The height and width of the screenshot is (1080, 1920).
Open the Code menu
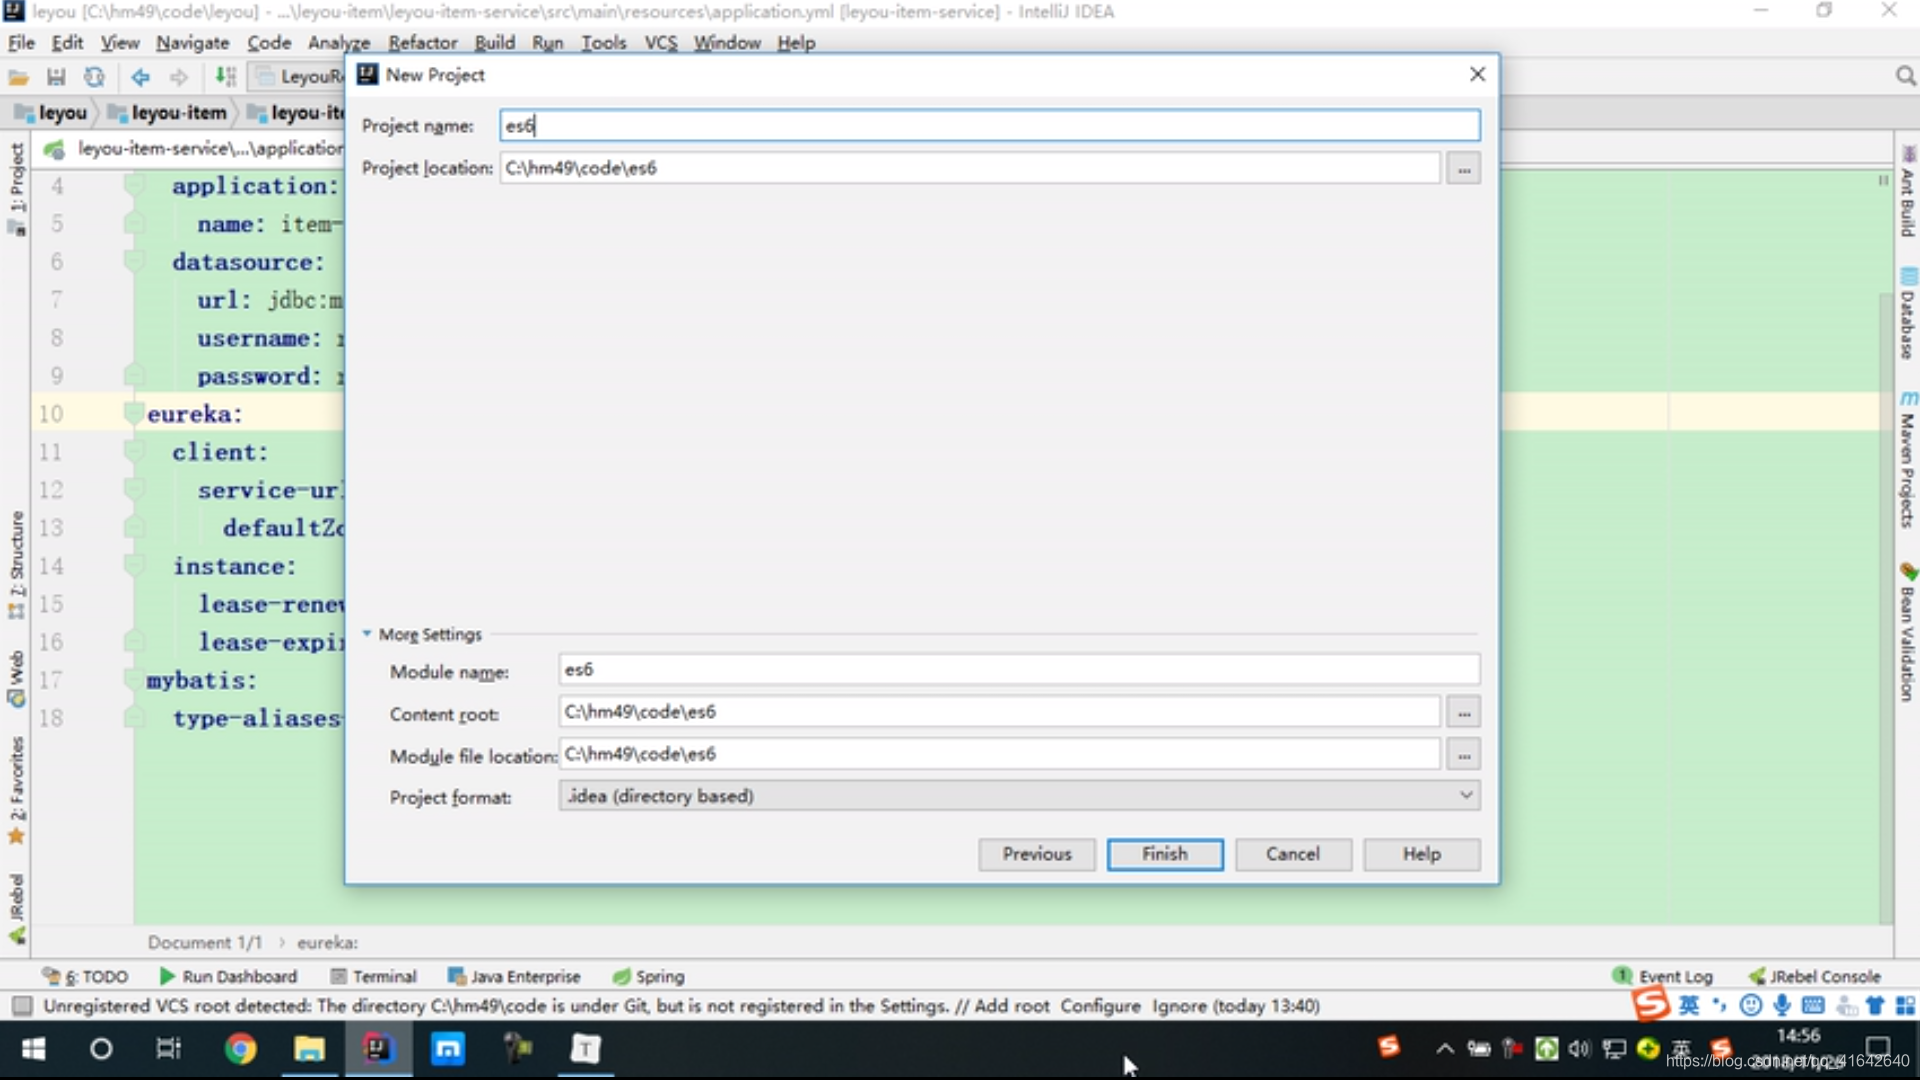click(269, 43)
